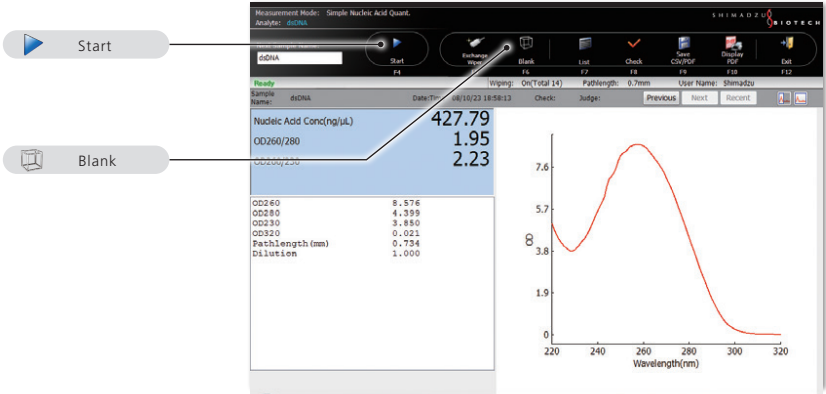826x394 pixels.
Task: Select the Blank label in the legend callout
Action: click(97, 161)
